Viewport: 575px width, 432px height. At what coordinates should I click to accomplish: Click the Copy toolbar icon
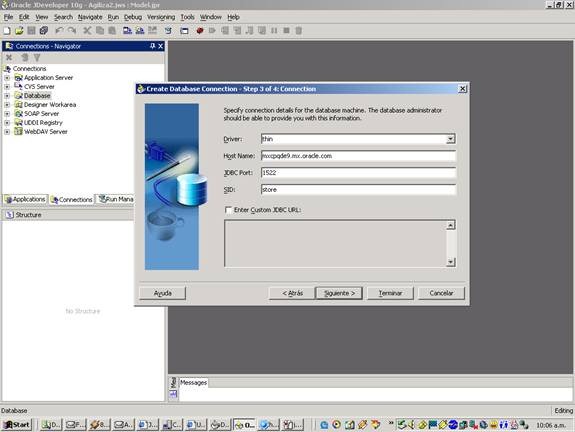point(100,31)
